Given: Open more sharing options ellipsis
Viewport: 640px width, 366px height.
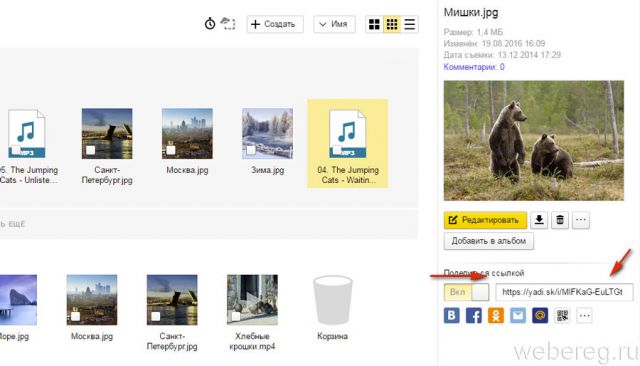Looking at the screenshot, I should click(584, 315).
